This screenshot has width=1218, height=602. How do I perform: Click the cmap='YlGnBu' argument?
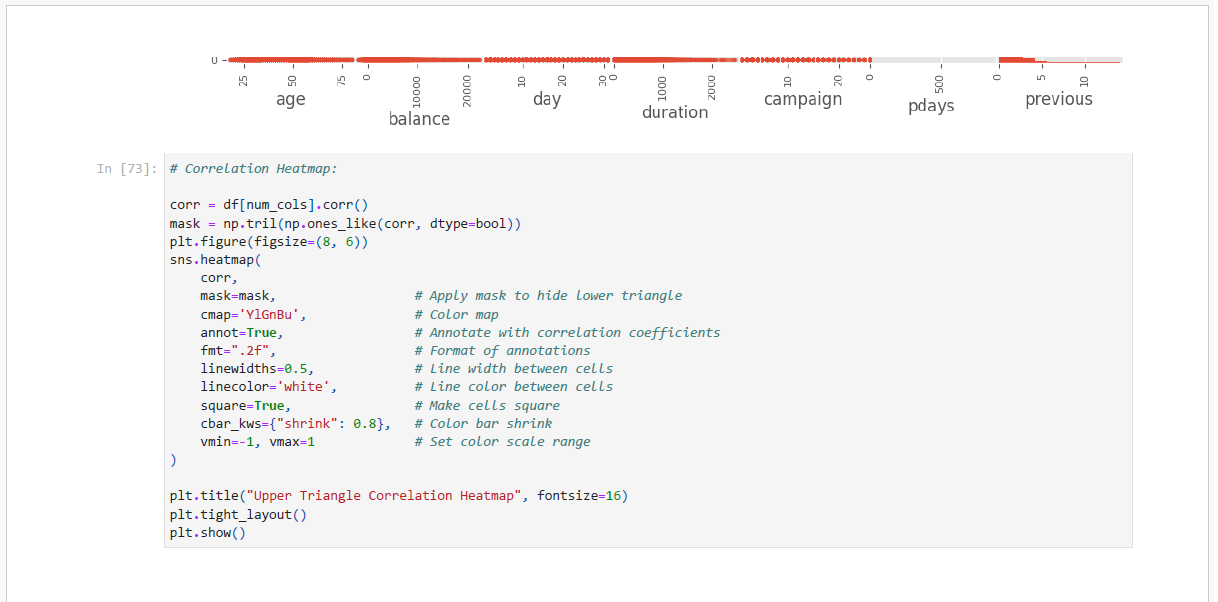click(x=253, y=314)
